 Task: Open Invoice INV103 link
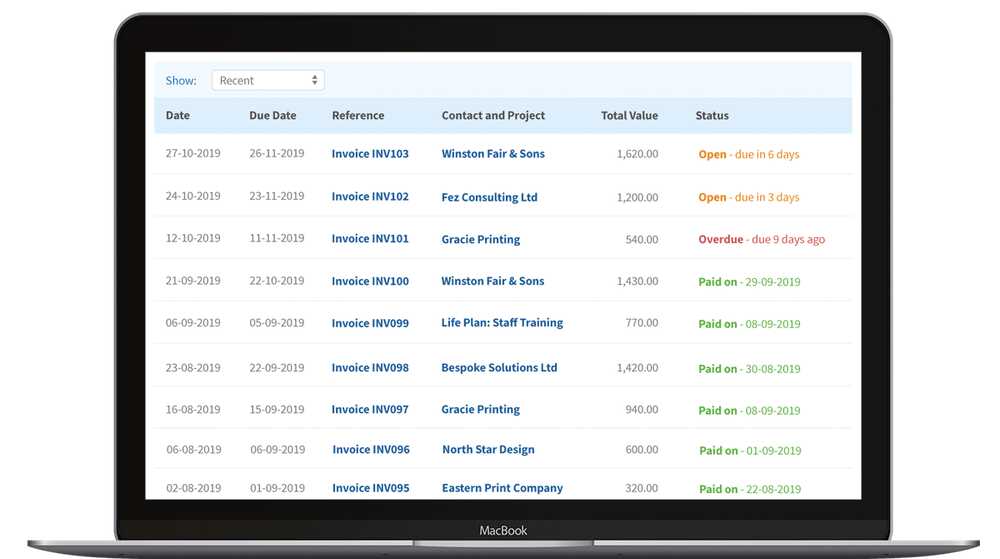pos(370,154)
